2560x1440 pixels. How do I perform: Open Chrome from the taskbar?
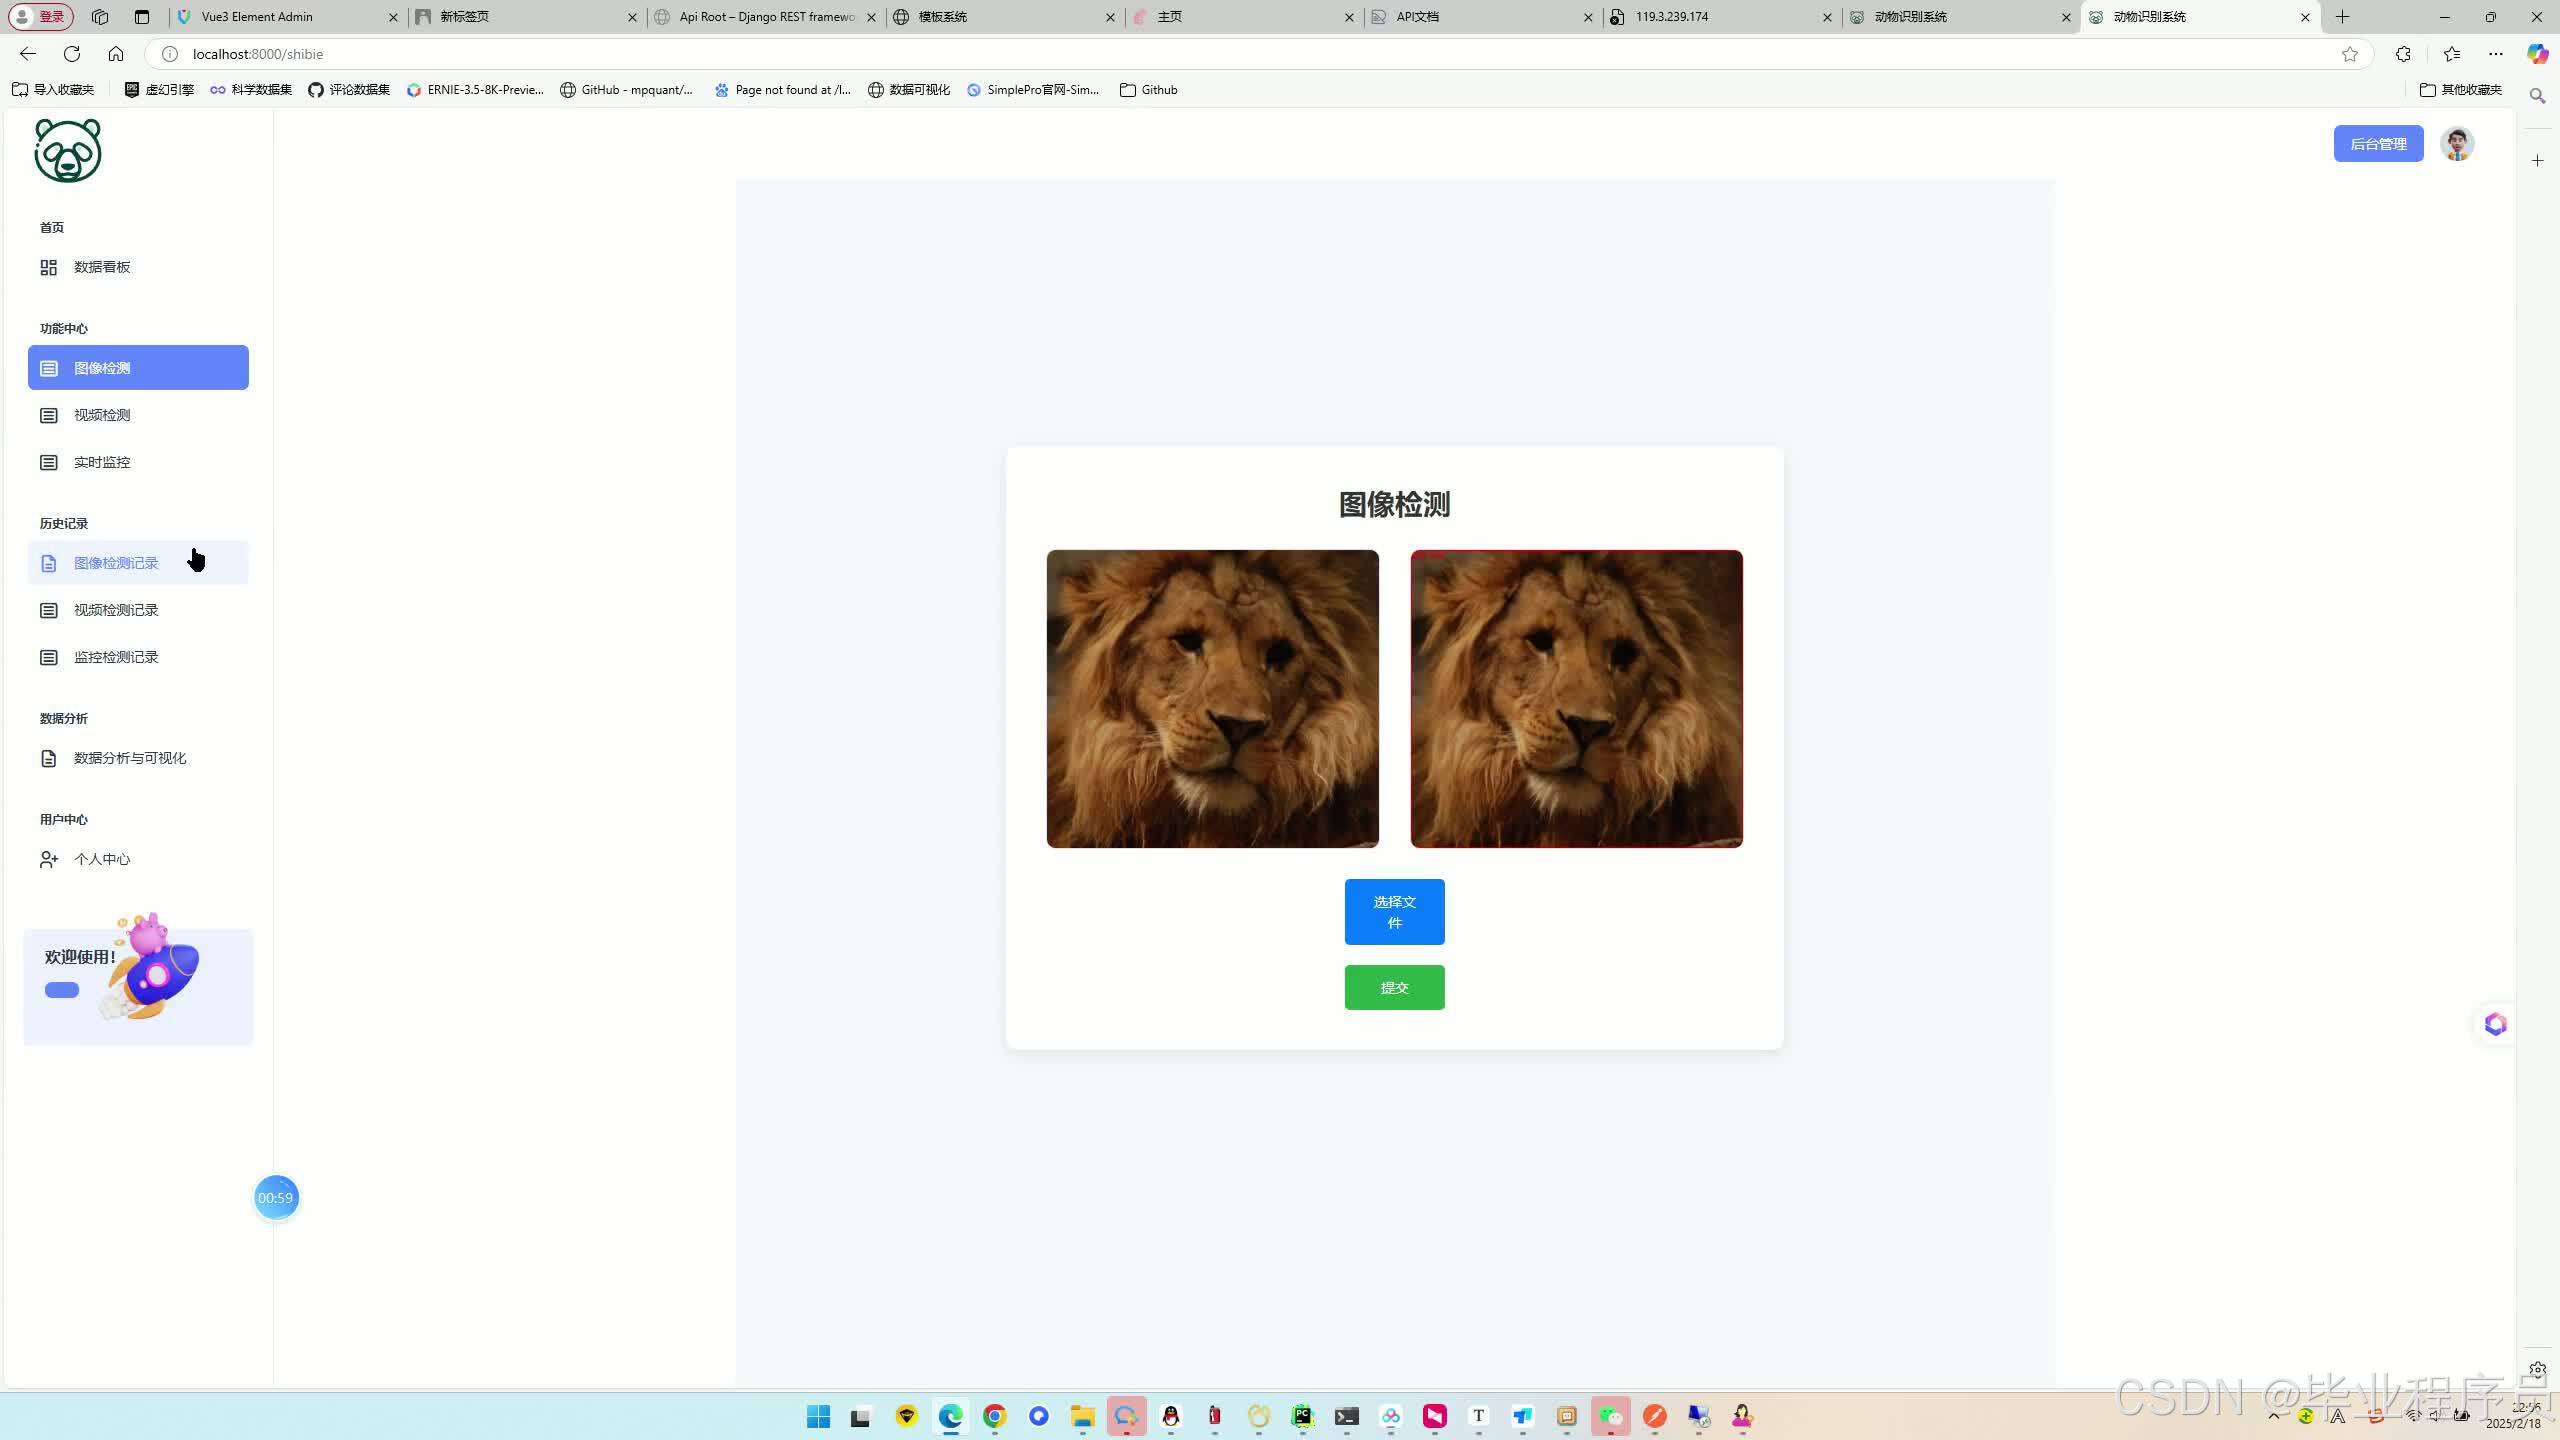pyautogui.click(x=994, y=1416)
